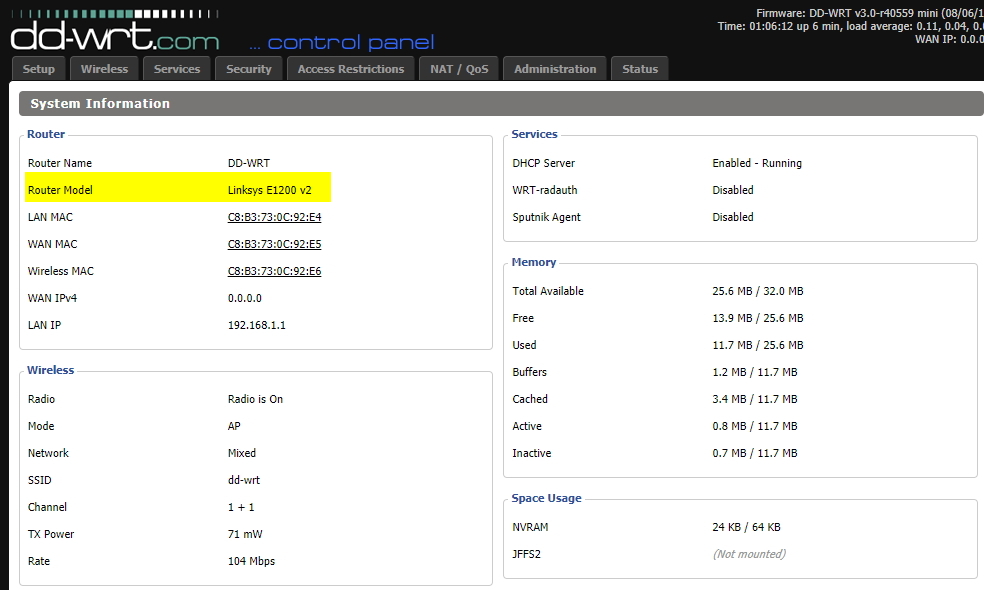Click the System Information header bar

click(x=501, y=104)
